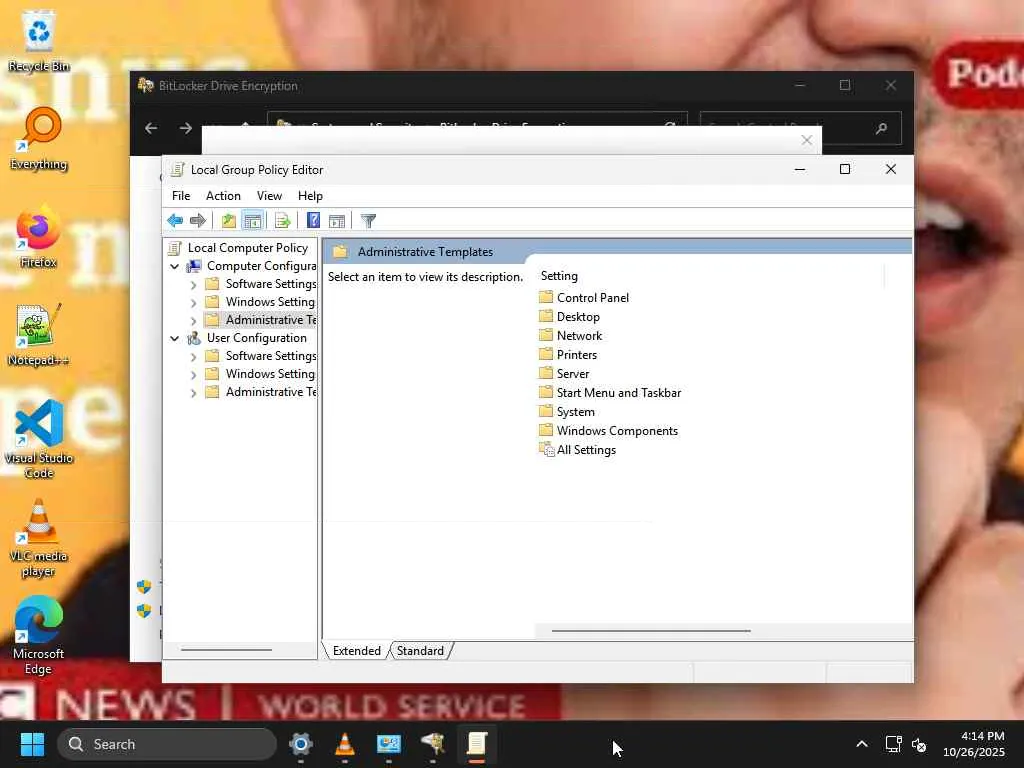Image resolution: width=1024 pixels, height=768 pixels.
Task: Select the Visual Studio Code desktop icon
Action: [39, 439]
